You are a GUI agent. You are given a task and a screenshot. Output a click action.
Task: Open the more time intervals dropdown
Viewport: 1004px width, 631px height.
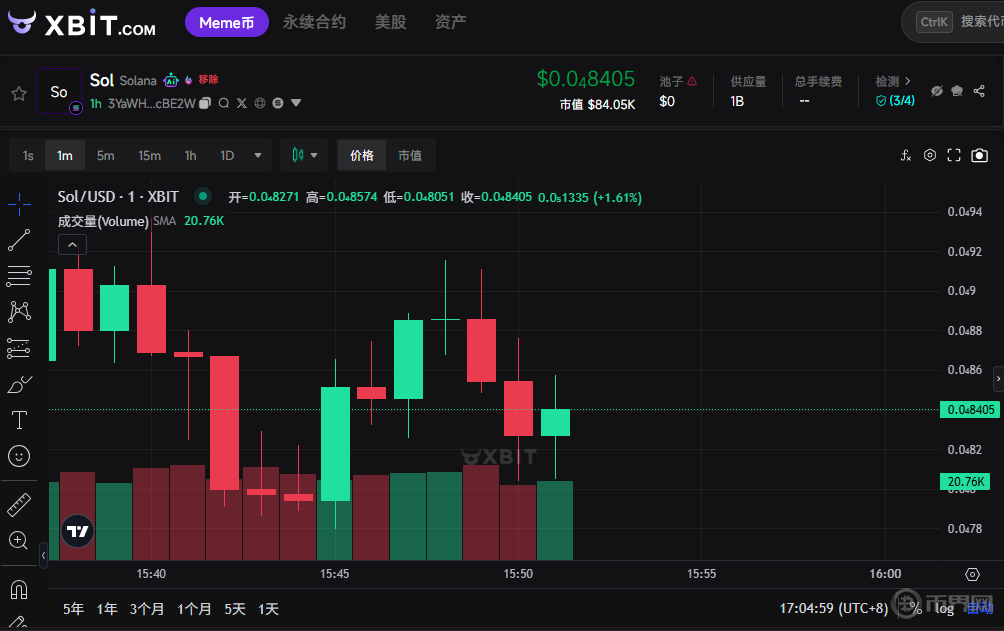[258, 155]
